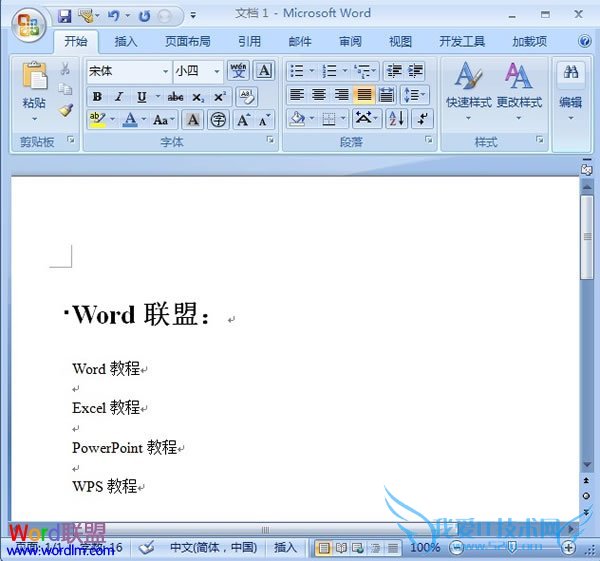The image size is (600, 561).
Task: Center the paragraph text
Action: pyautogui.click(x=319, y=94)
